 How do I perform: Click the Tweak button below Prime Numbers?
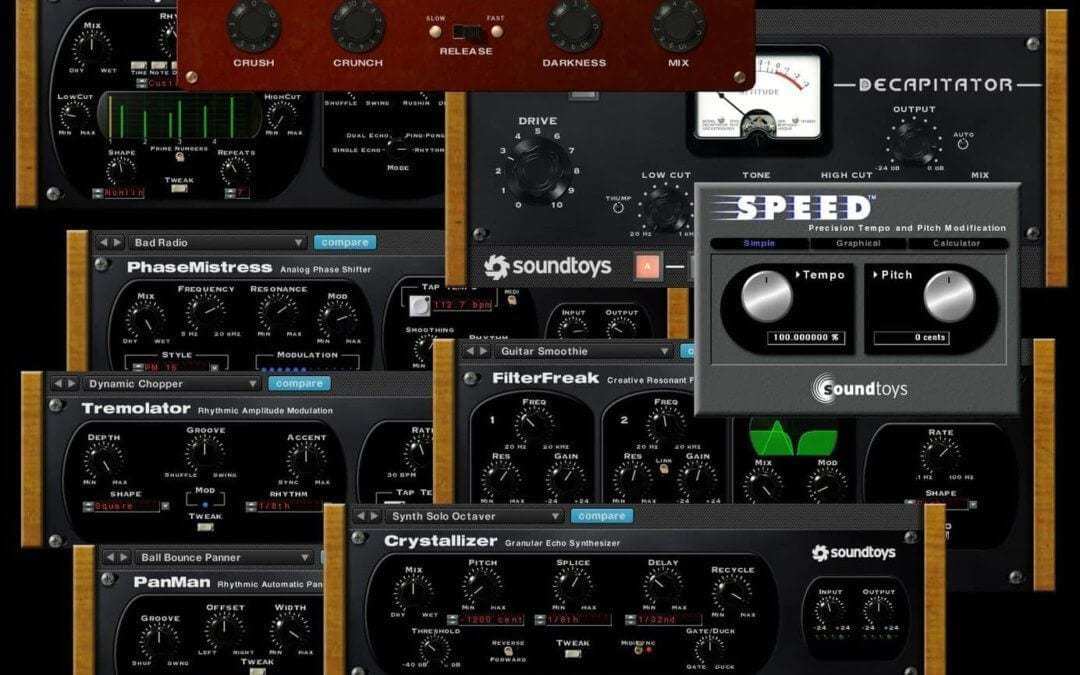click(179, 189)
